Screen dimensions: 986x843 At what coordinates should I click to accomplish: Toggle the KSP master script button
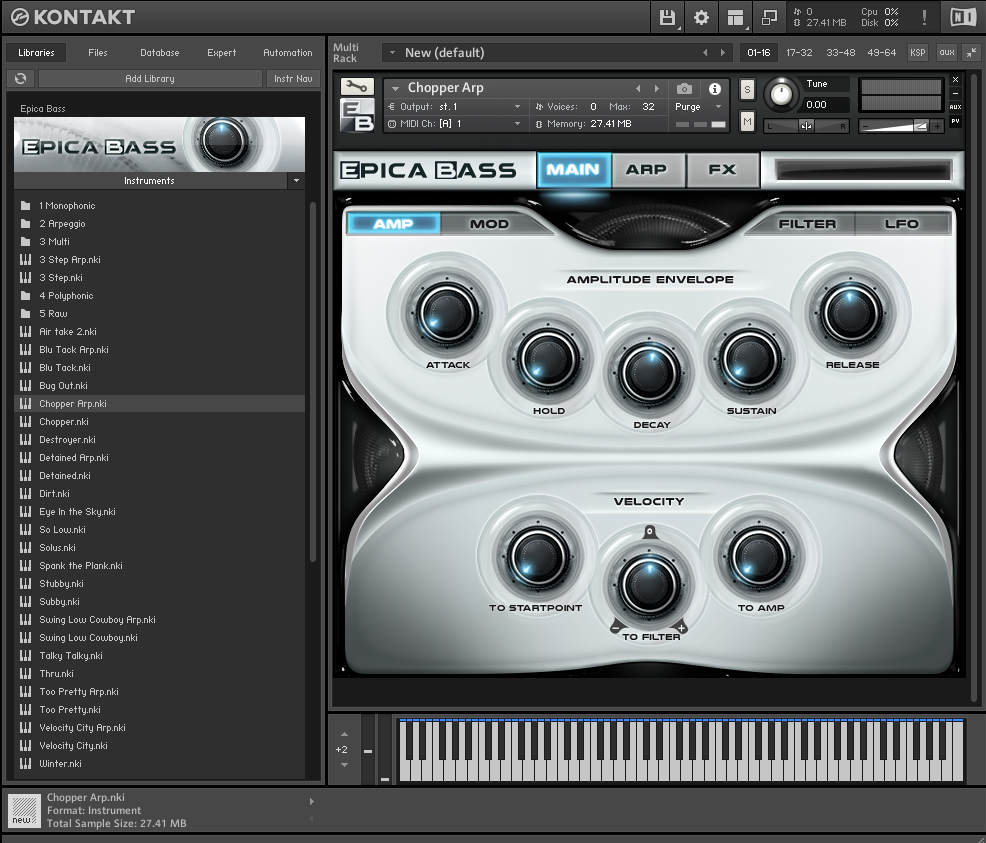(x=917, y=53)
